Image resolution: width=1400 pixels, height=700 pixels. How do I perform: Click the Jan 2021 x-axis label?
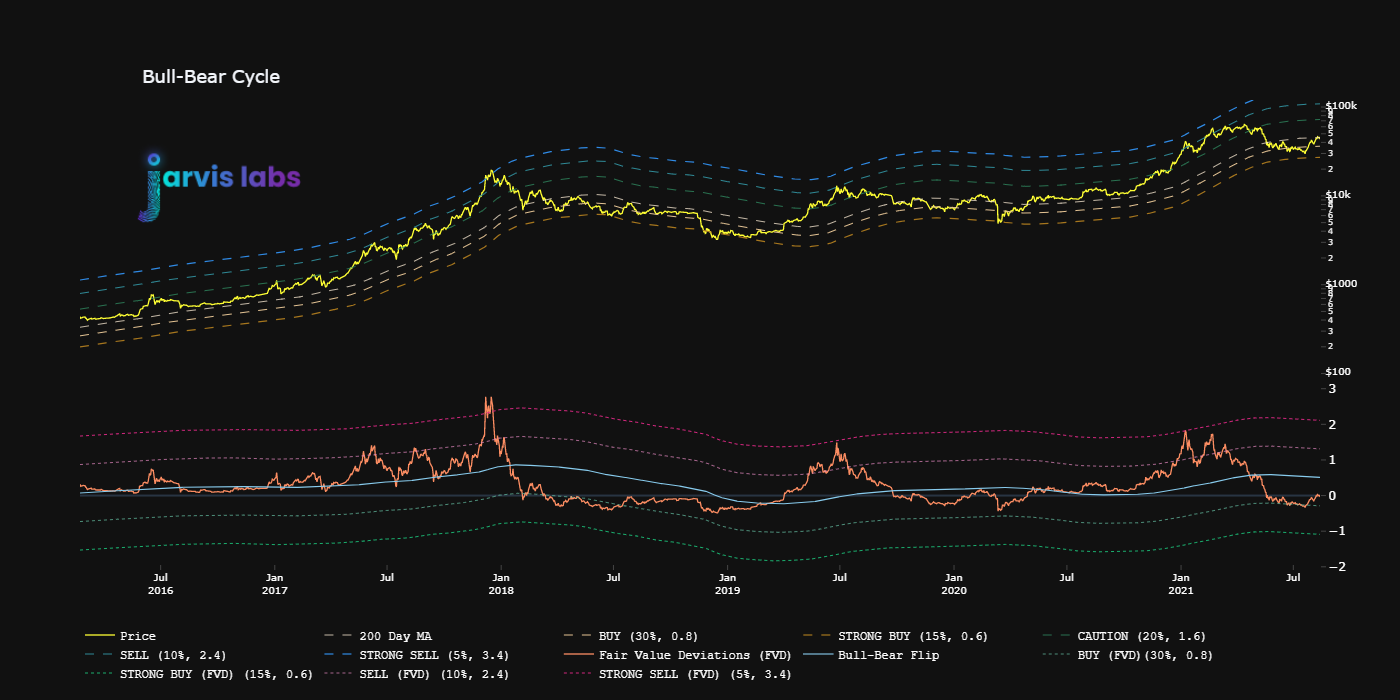[x=1181, y=584]
